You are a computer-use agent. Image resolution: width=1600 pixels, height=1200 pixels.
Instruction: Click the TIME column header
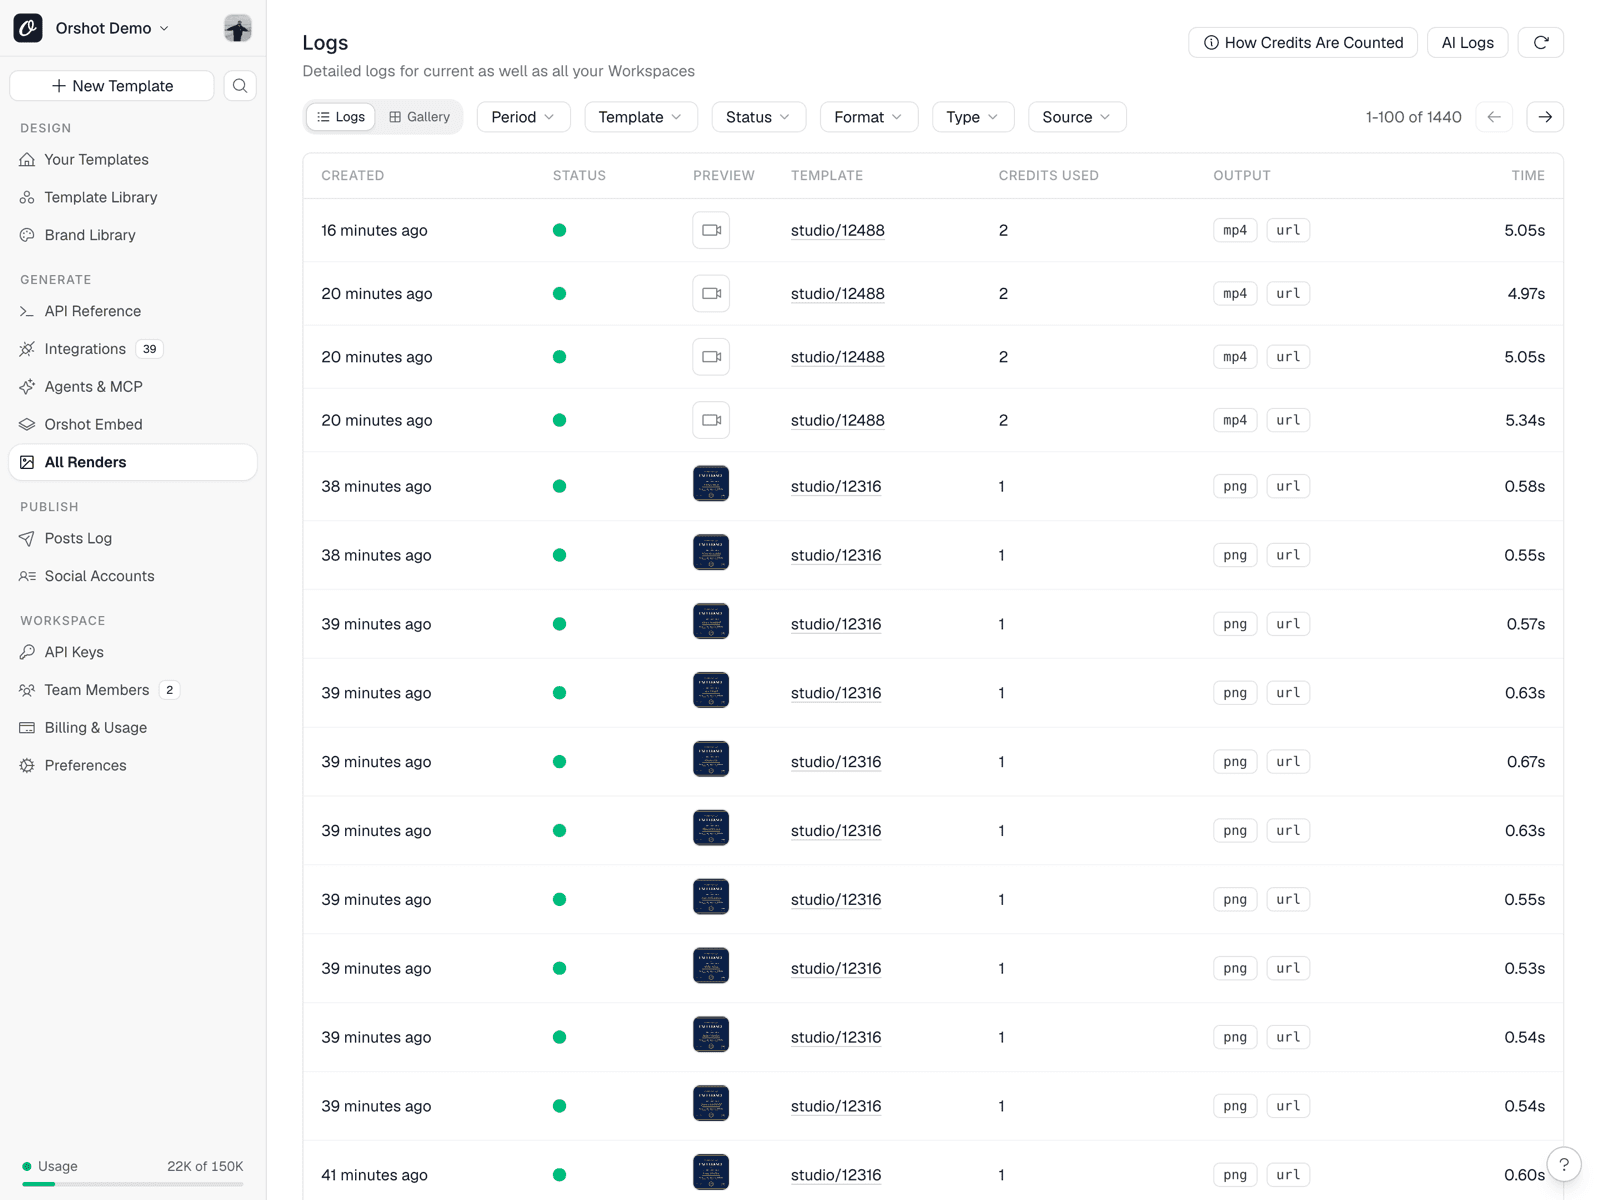1528,175
